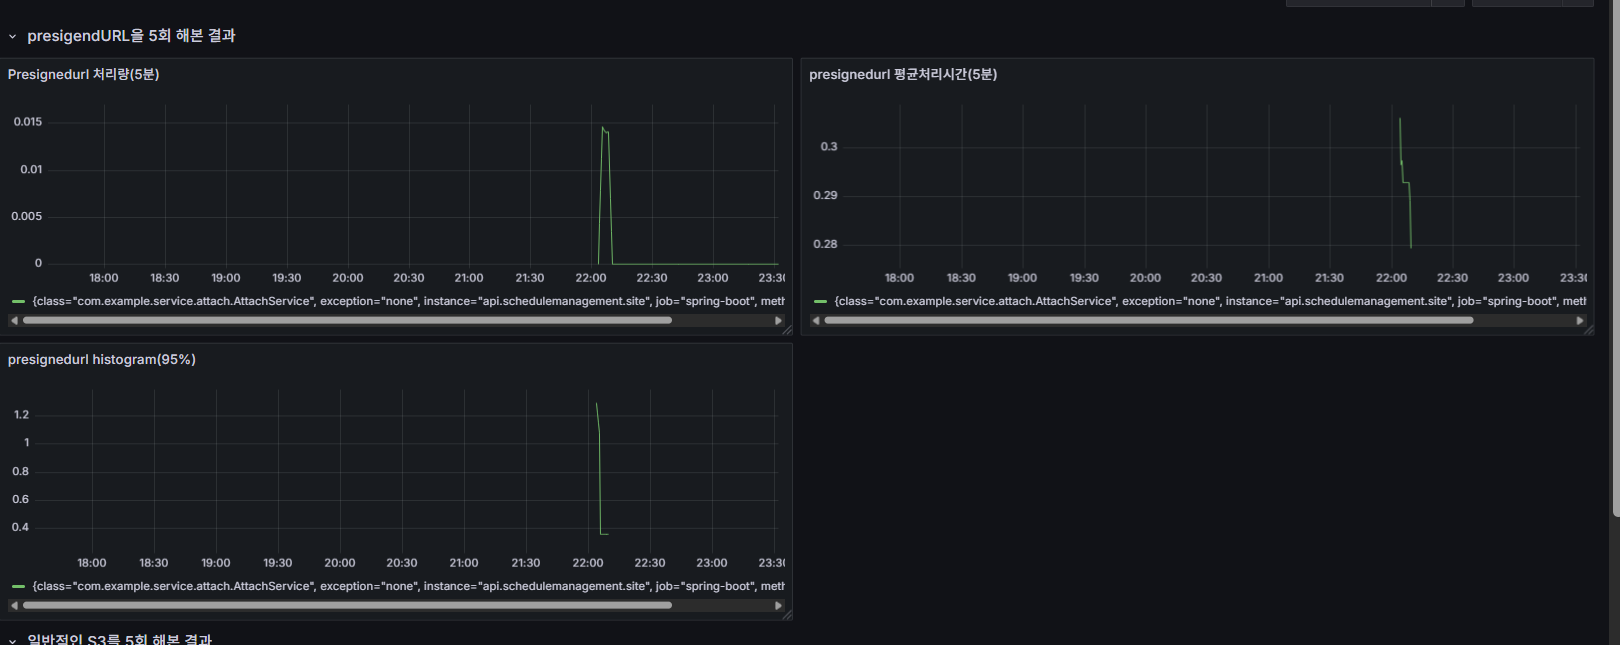Open the presignedurl 평균처리시간(5분) panel title menu
The image size is (1620, 645).
coord(903,74)
